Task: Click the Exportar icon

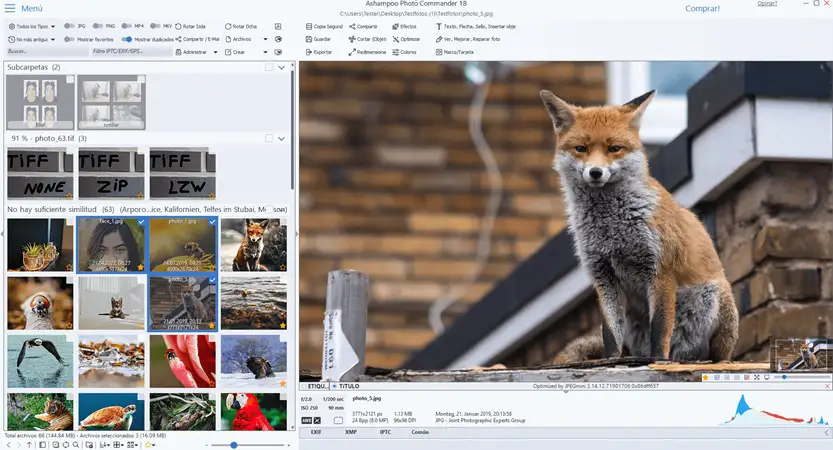Action: coord(309,52)
